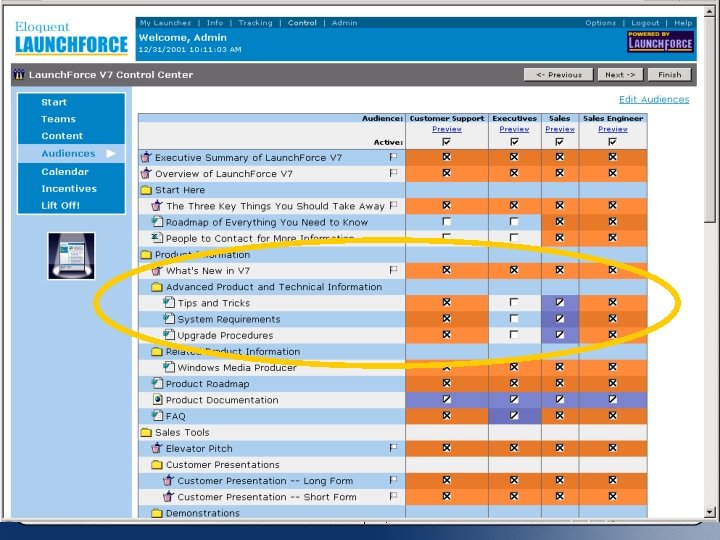720x540 pixels.
Task: Click the Elevator Pitch row icon
Action: (x=157, y=448)
